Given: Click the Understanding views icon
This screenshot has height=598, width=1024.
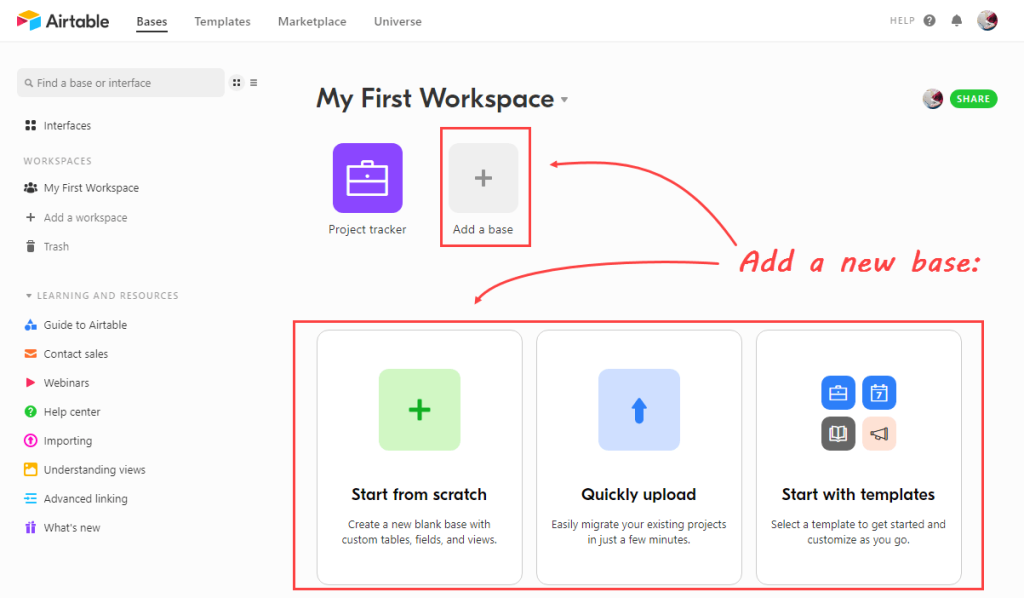Looking at the screenshot, I should pyautogui.click(x=31, y=469).
